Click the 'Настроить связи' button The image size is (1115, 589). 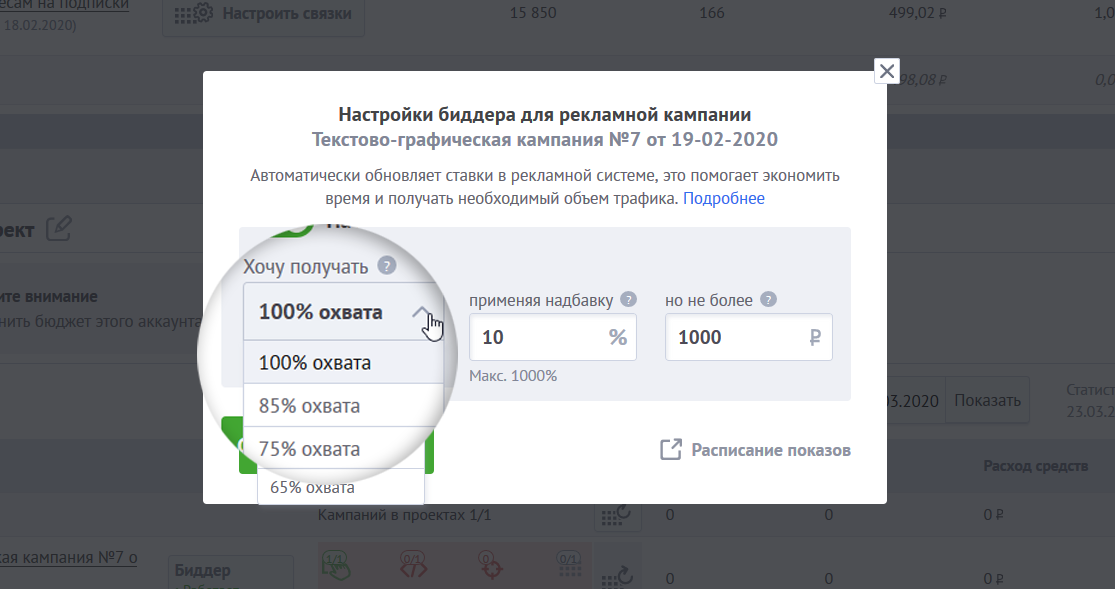click(263, 14)
